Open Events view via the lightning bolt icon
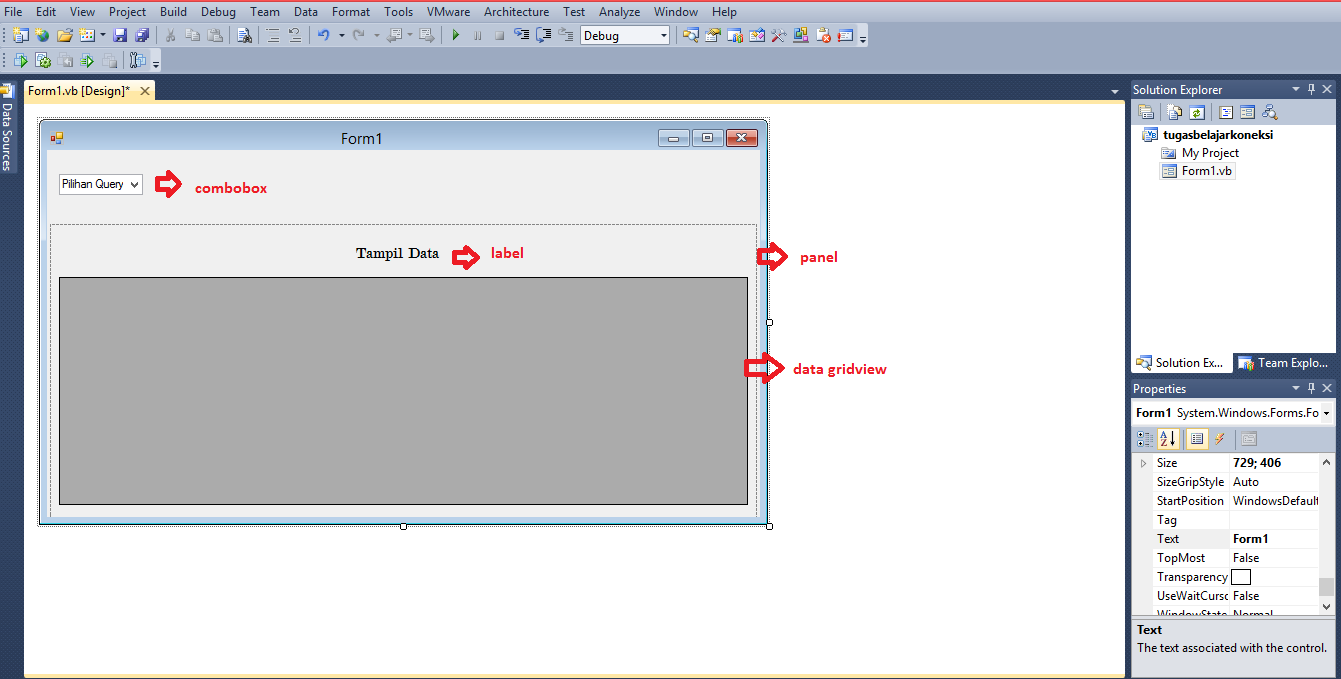The width and height of the screenshot is (1341, 679). click(x=1219, y=438)
